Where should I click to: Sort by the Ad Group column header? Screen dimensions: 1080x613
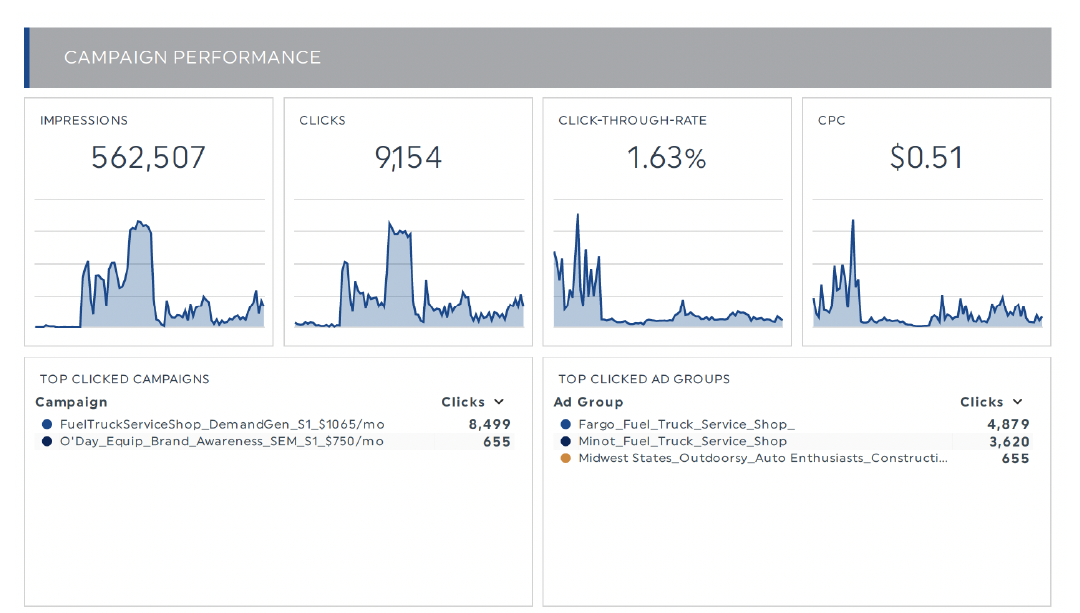tap(588, 402)
